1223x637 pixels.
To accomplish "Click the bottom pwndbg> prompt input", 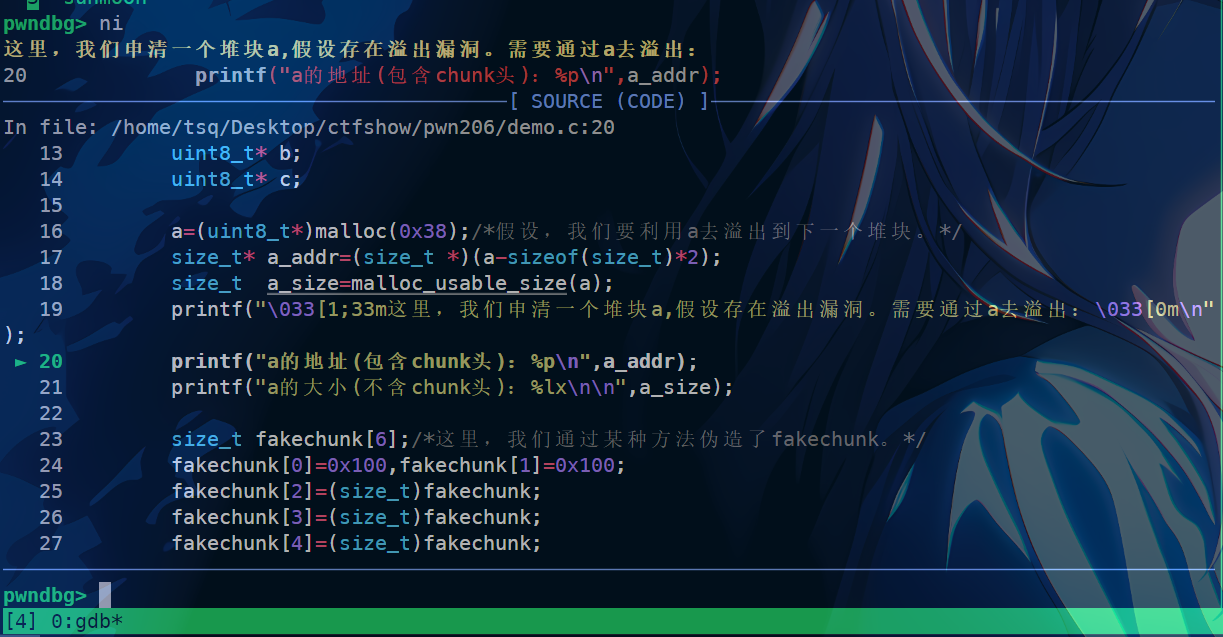I will [105, 595].
